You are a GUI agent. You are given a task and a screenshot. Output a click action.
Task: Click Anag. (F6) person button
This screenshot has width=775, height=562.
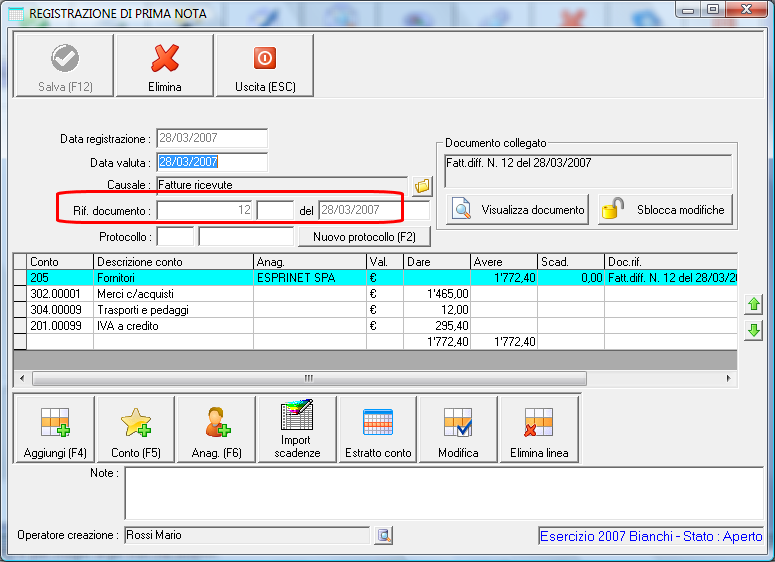click(216, 430)
